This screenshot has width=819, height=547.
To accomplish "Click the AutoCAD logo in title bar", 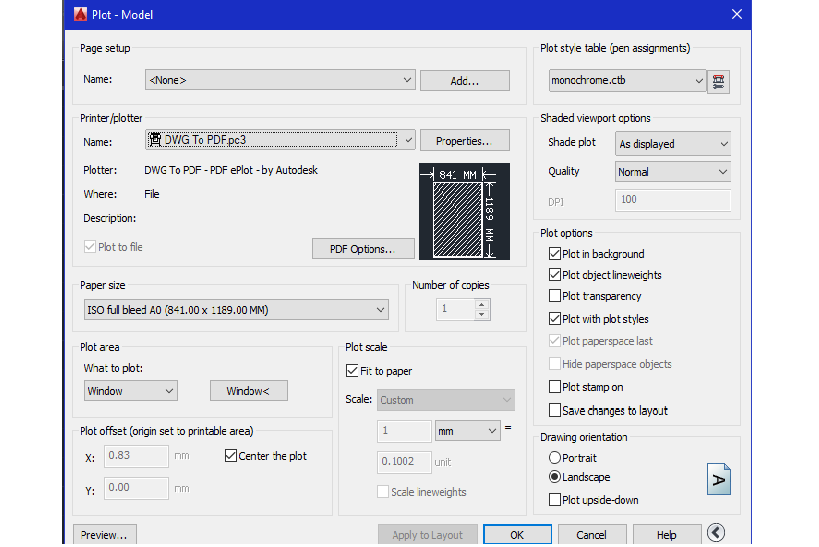I will tap(80, 14).
